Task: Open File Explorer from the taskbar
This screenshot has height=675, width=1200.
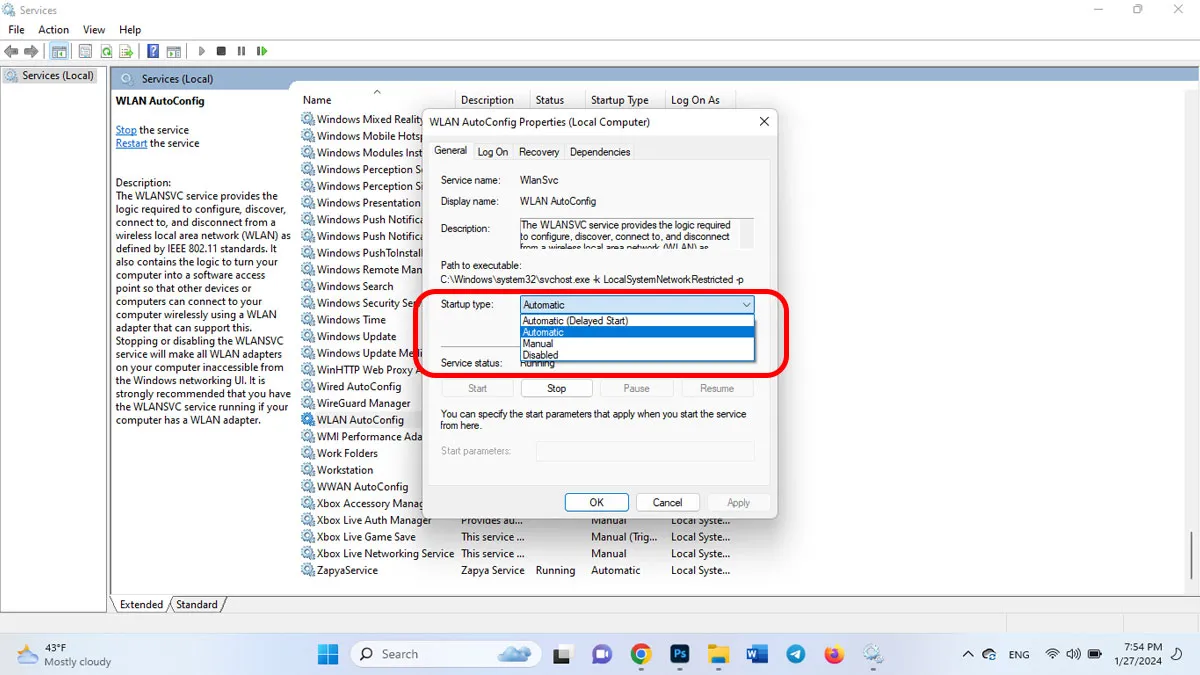Action: (718, 654)
